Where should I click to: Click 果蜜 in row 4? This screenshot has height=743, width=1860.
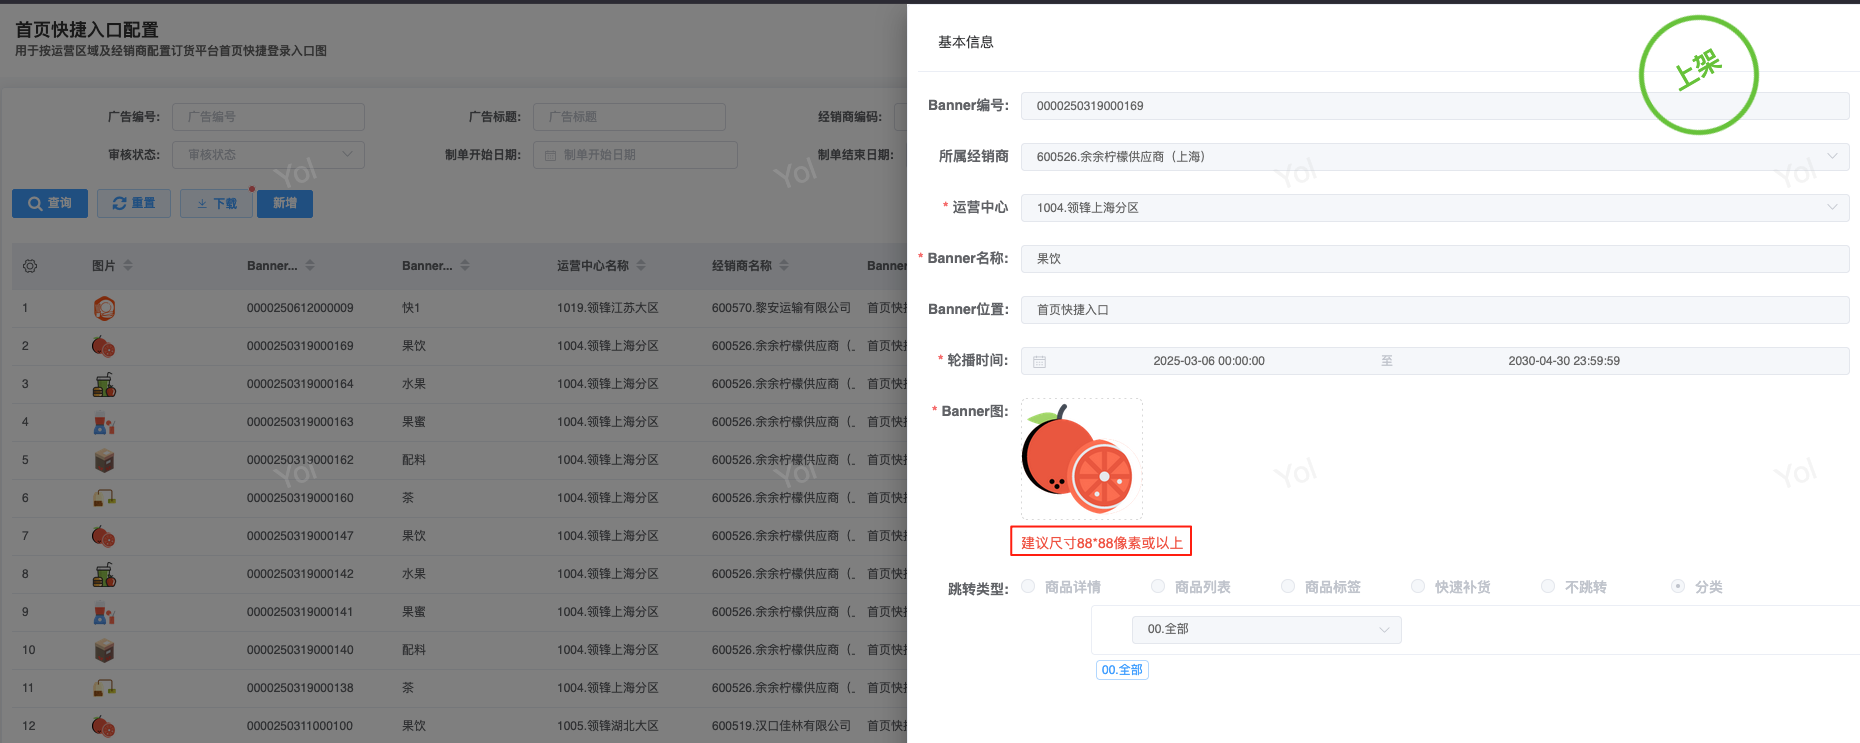(x=414, y=422)
